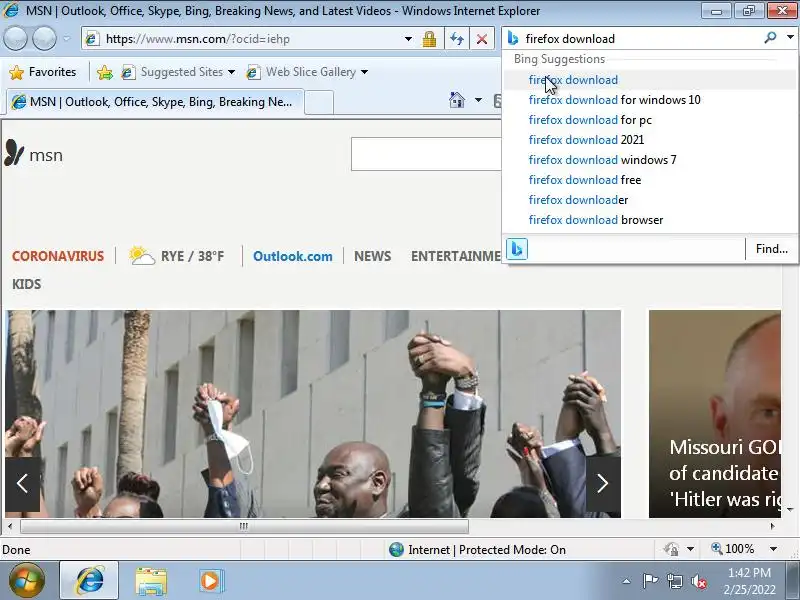This screenshot has width=800, height=600.
Task: Click the security padlock icon
Action: (429, 39)
